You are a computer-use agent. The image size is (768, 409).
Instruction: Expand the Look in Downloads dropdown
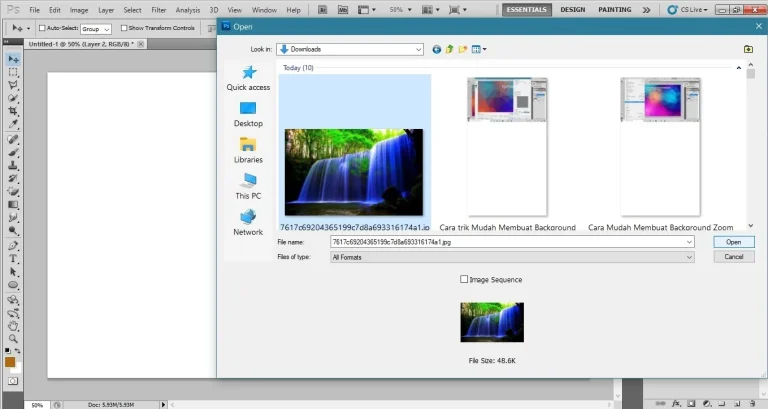point(417,49)
